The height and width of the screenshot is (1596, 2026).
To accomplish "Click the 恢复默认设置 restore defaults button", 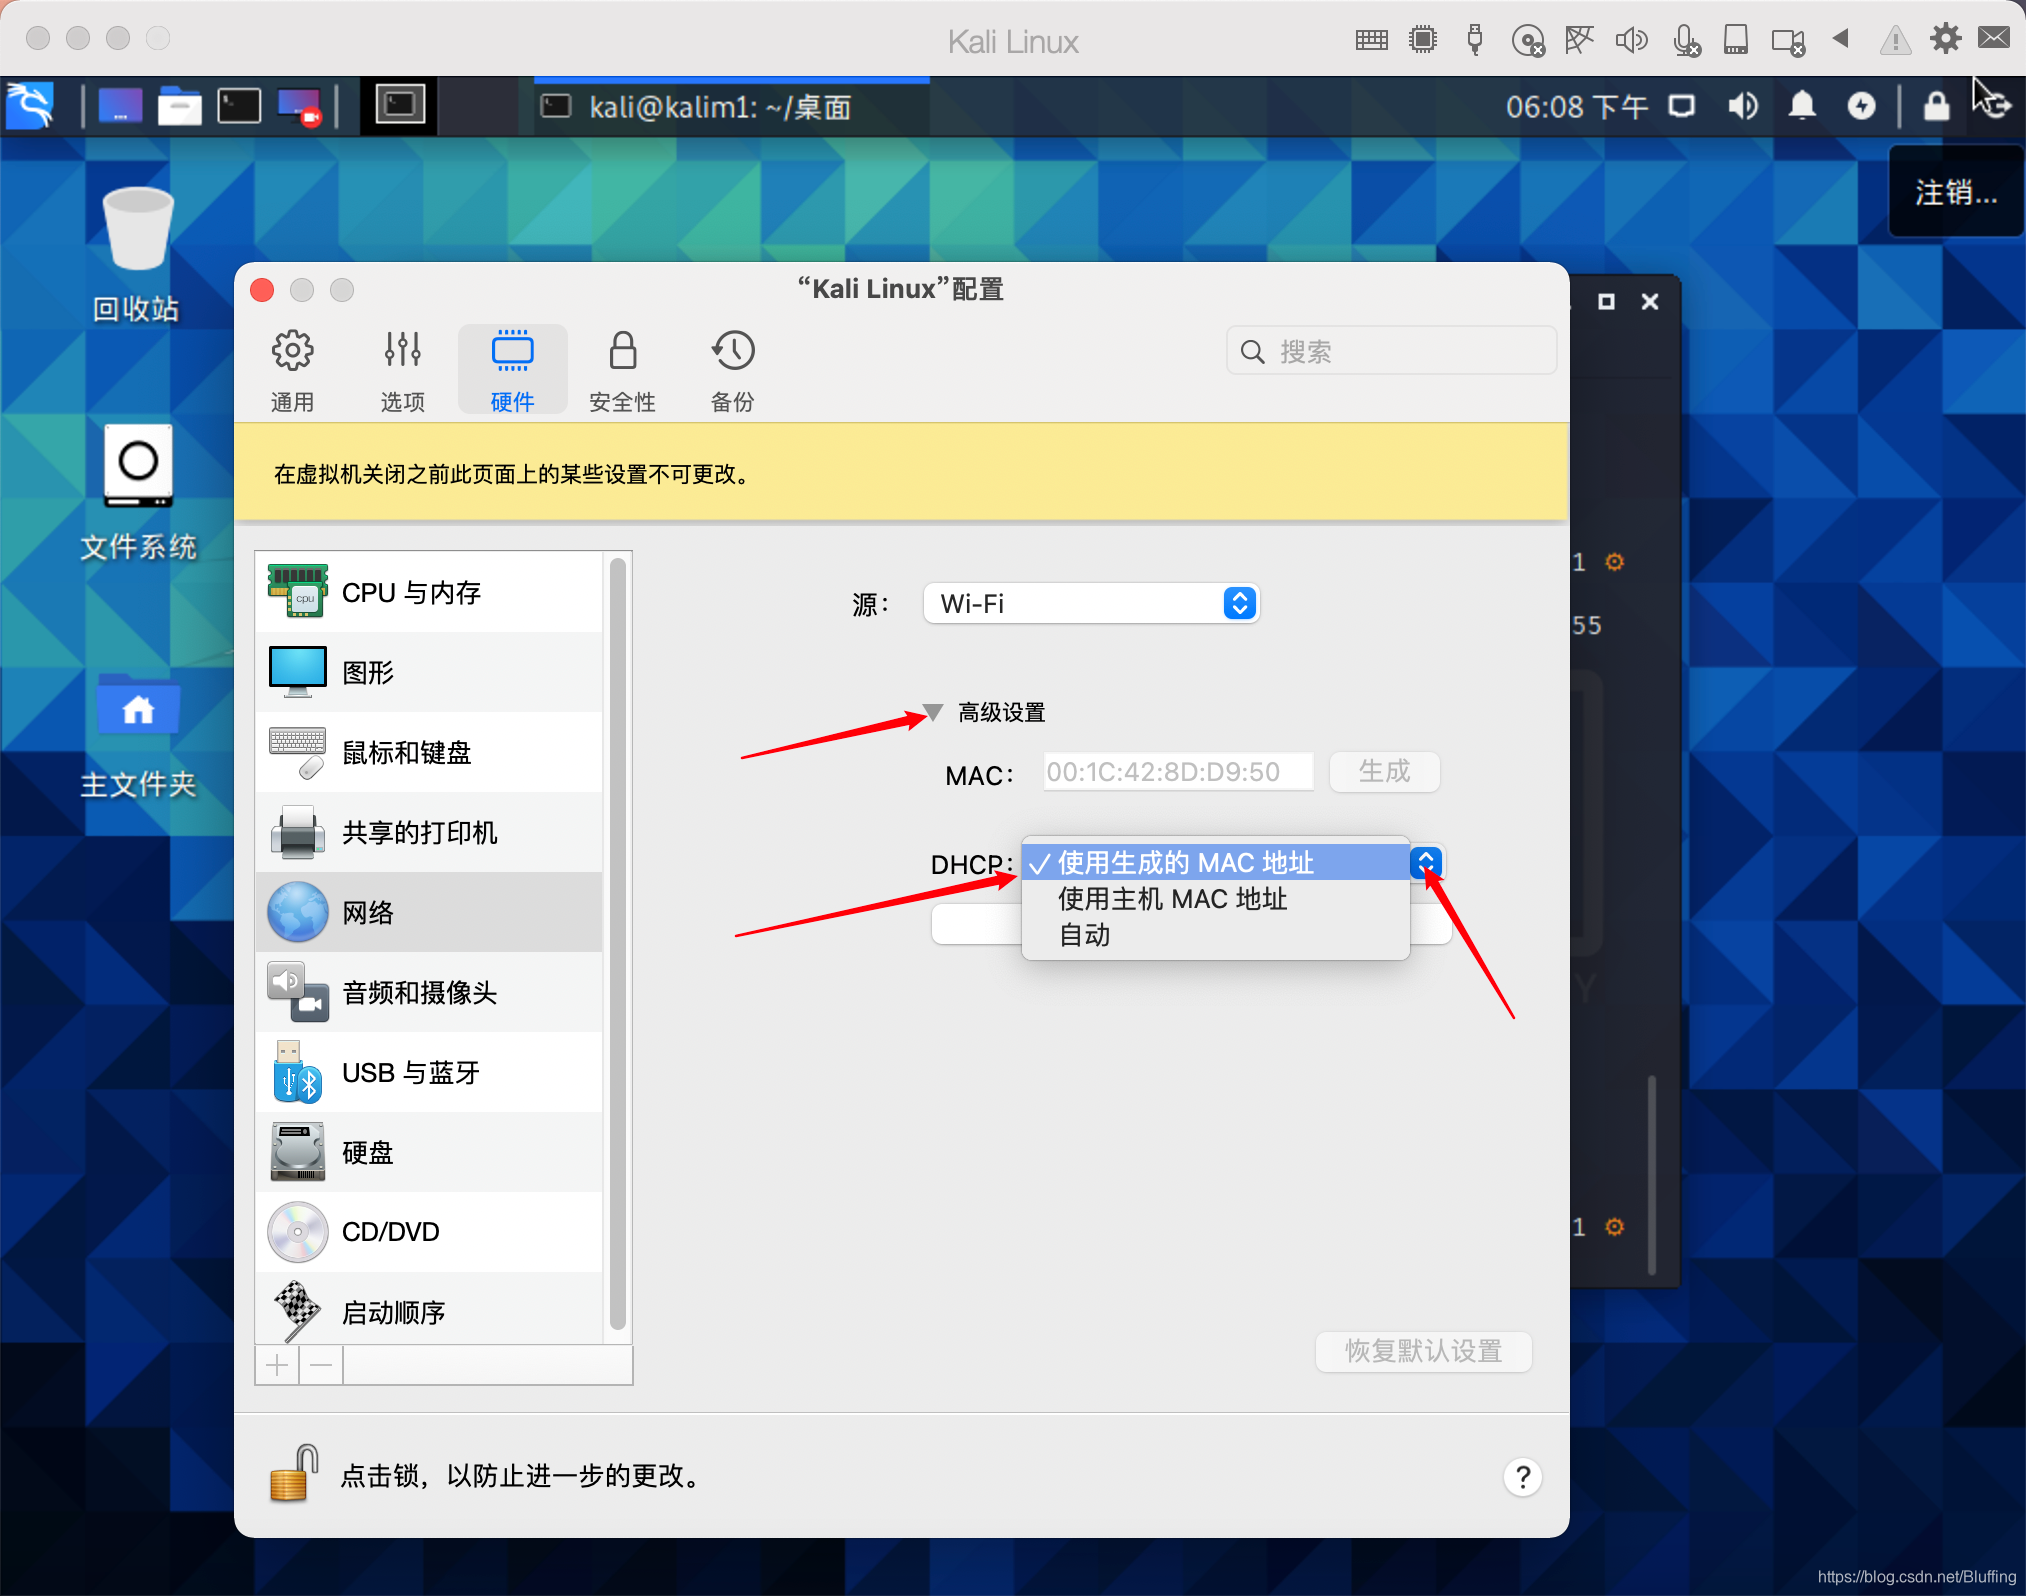I will pyautogui.click(x=1423, y=1351).
